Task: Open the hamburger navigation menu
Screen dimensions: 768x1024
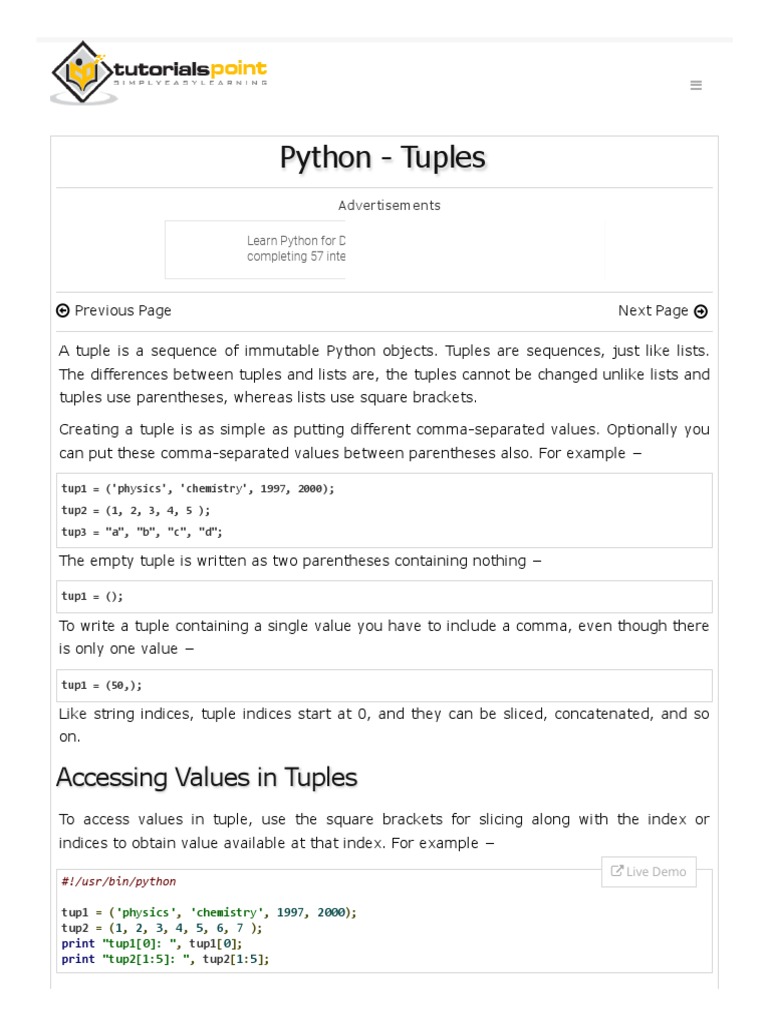Action: pyautogui.click(x=696, y=86)
